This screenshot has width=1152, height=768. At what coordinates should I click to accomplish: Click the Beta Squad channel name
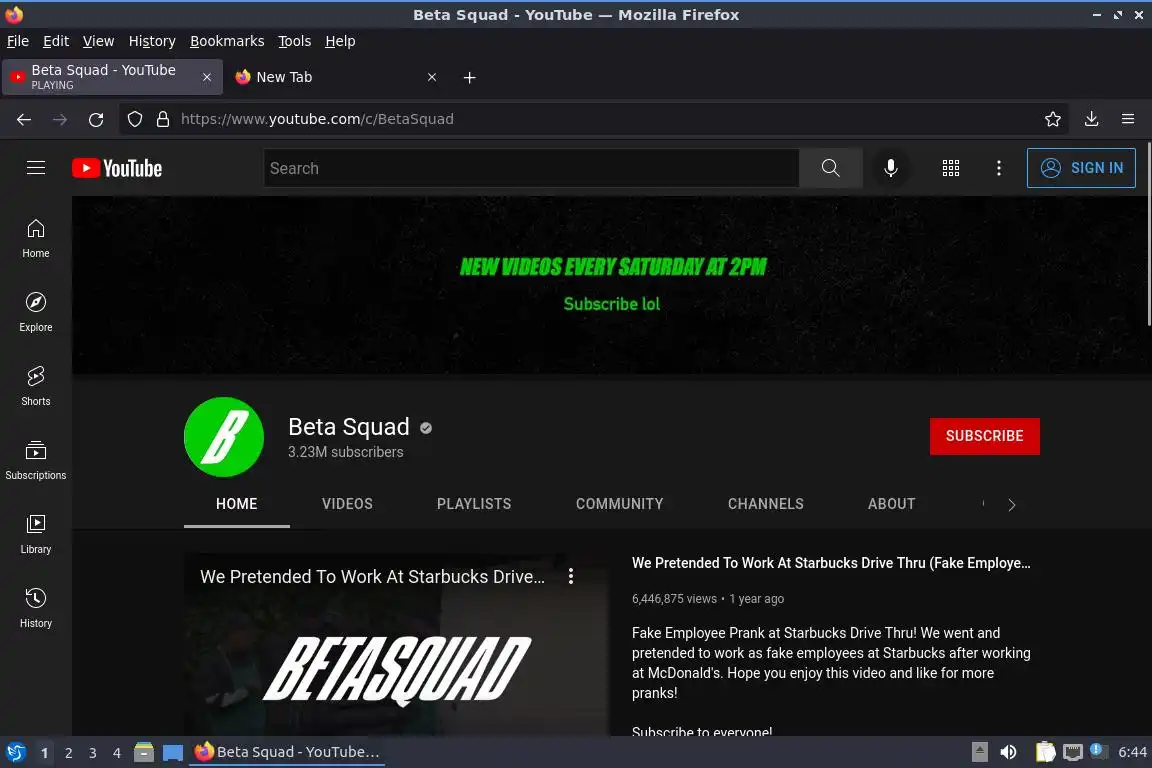[x=348, y=427]
